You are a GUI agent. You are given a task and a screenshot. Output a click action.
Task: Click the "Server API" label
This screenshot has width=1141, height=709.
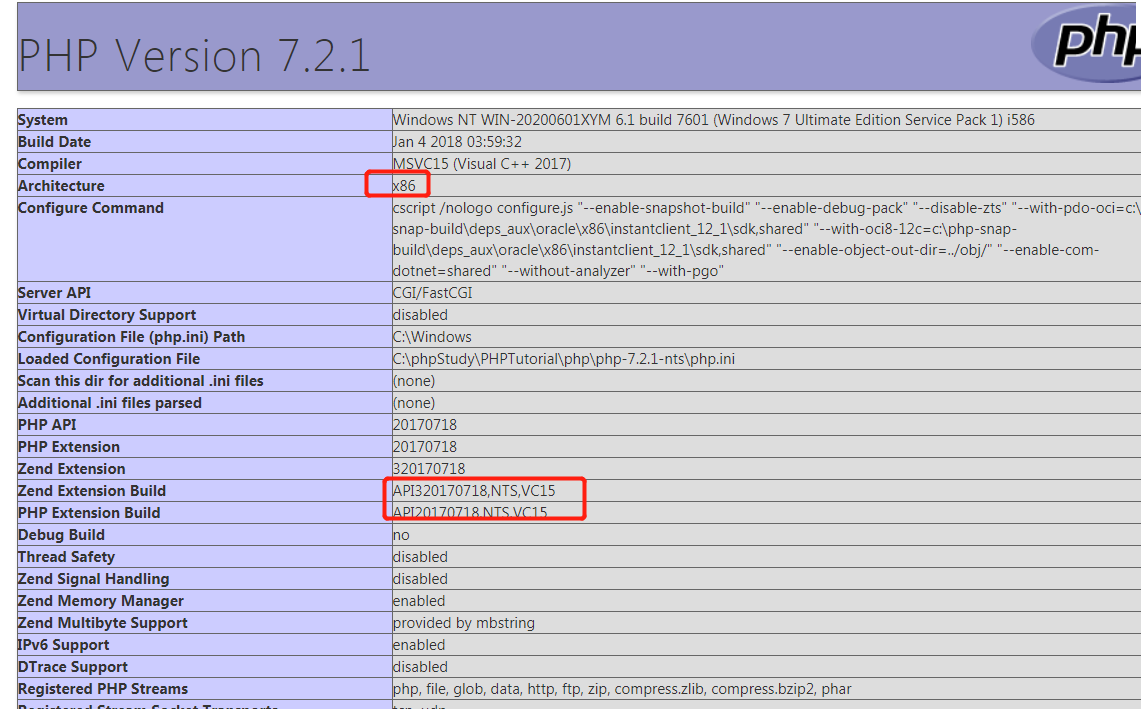tap(55, 293)
